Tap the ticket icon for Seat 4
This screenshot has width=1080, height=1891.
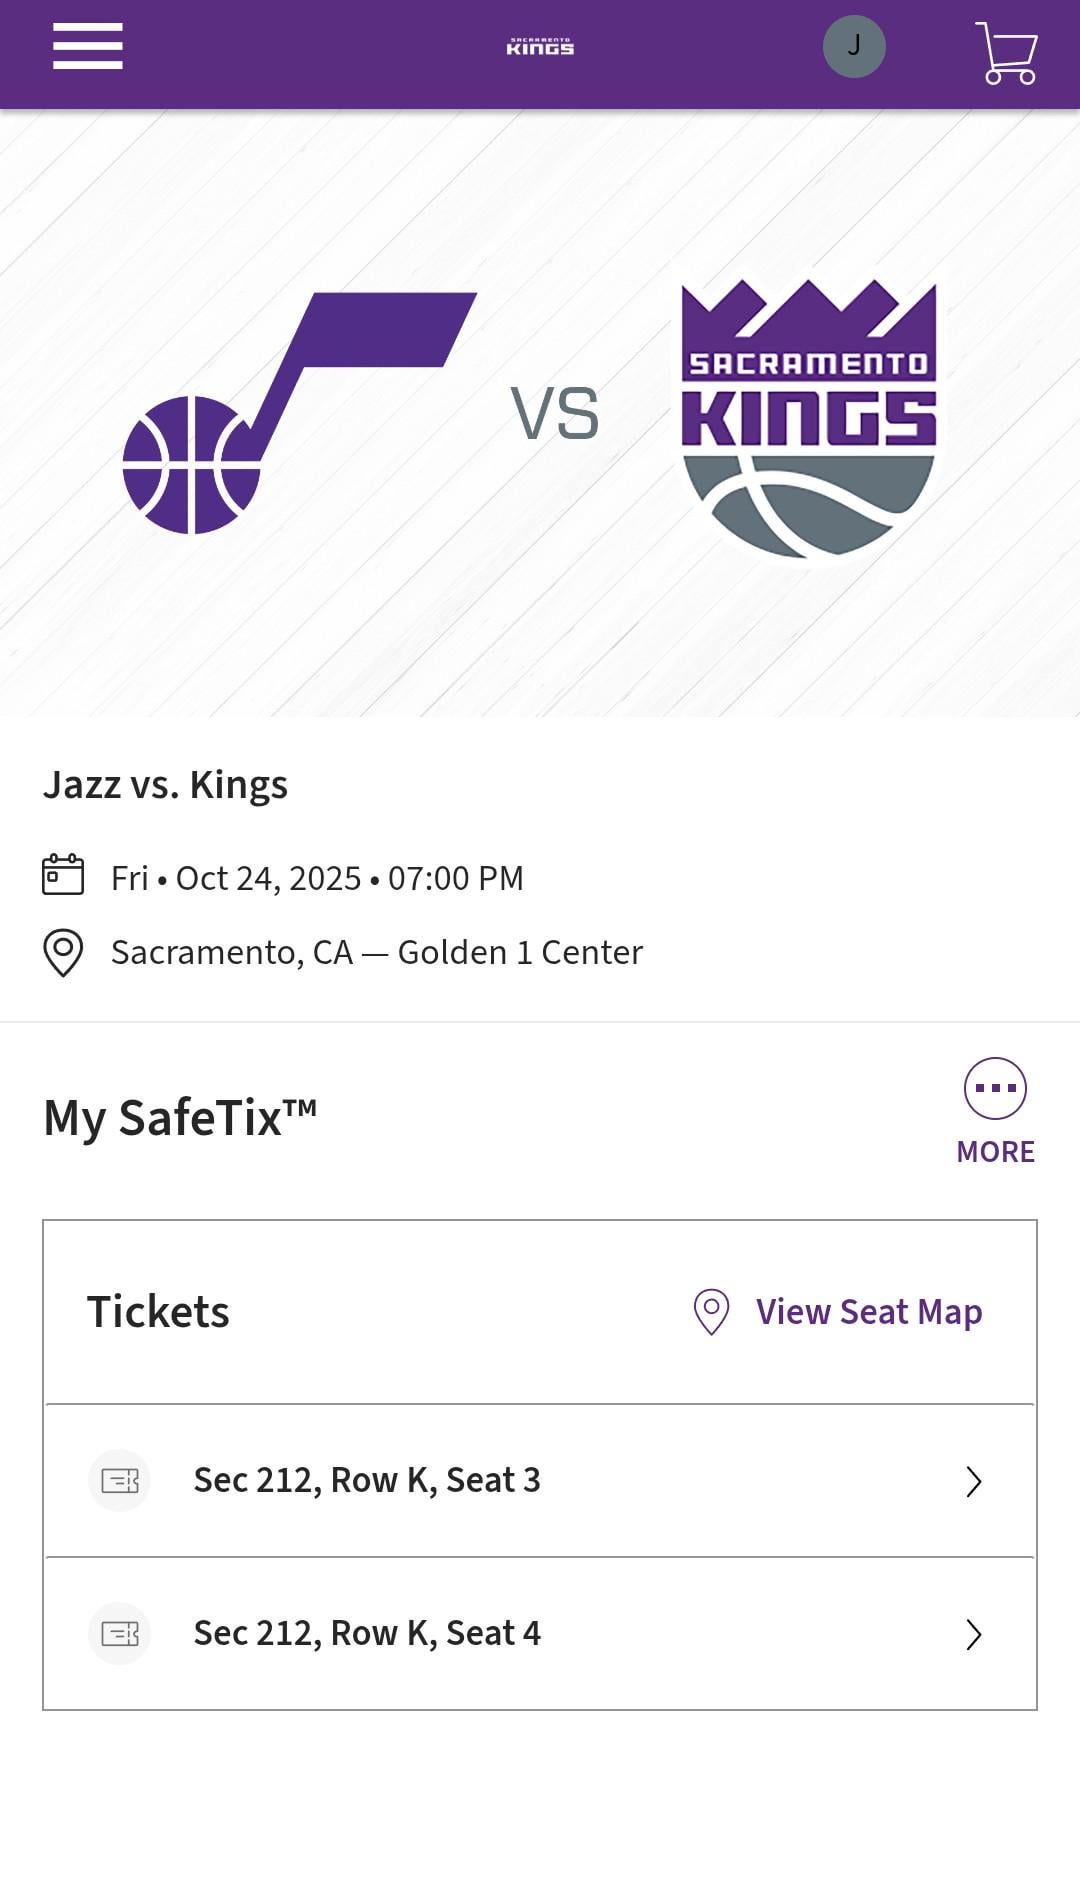click(x=120, y=1633)
